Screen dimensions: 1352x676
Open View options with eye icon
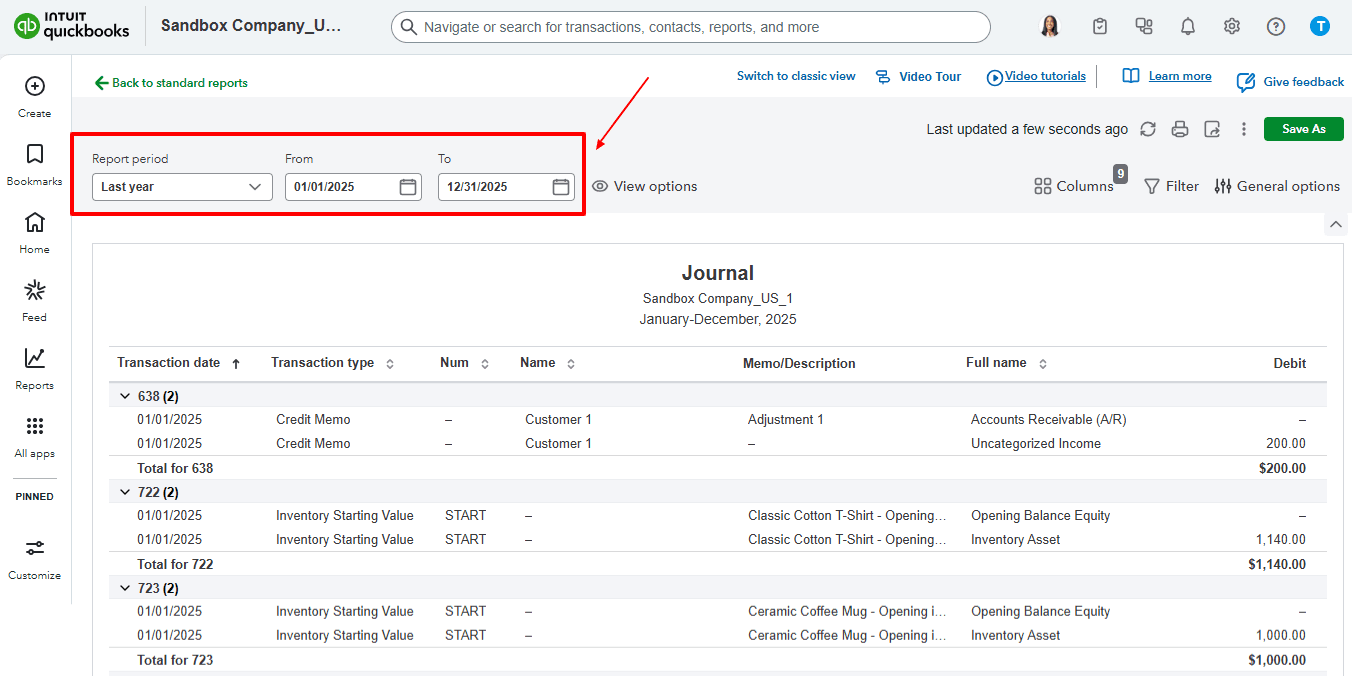click(645, 186)
